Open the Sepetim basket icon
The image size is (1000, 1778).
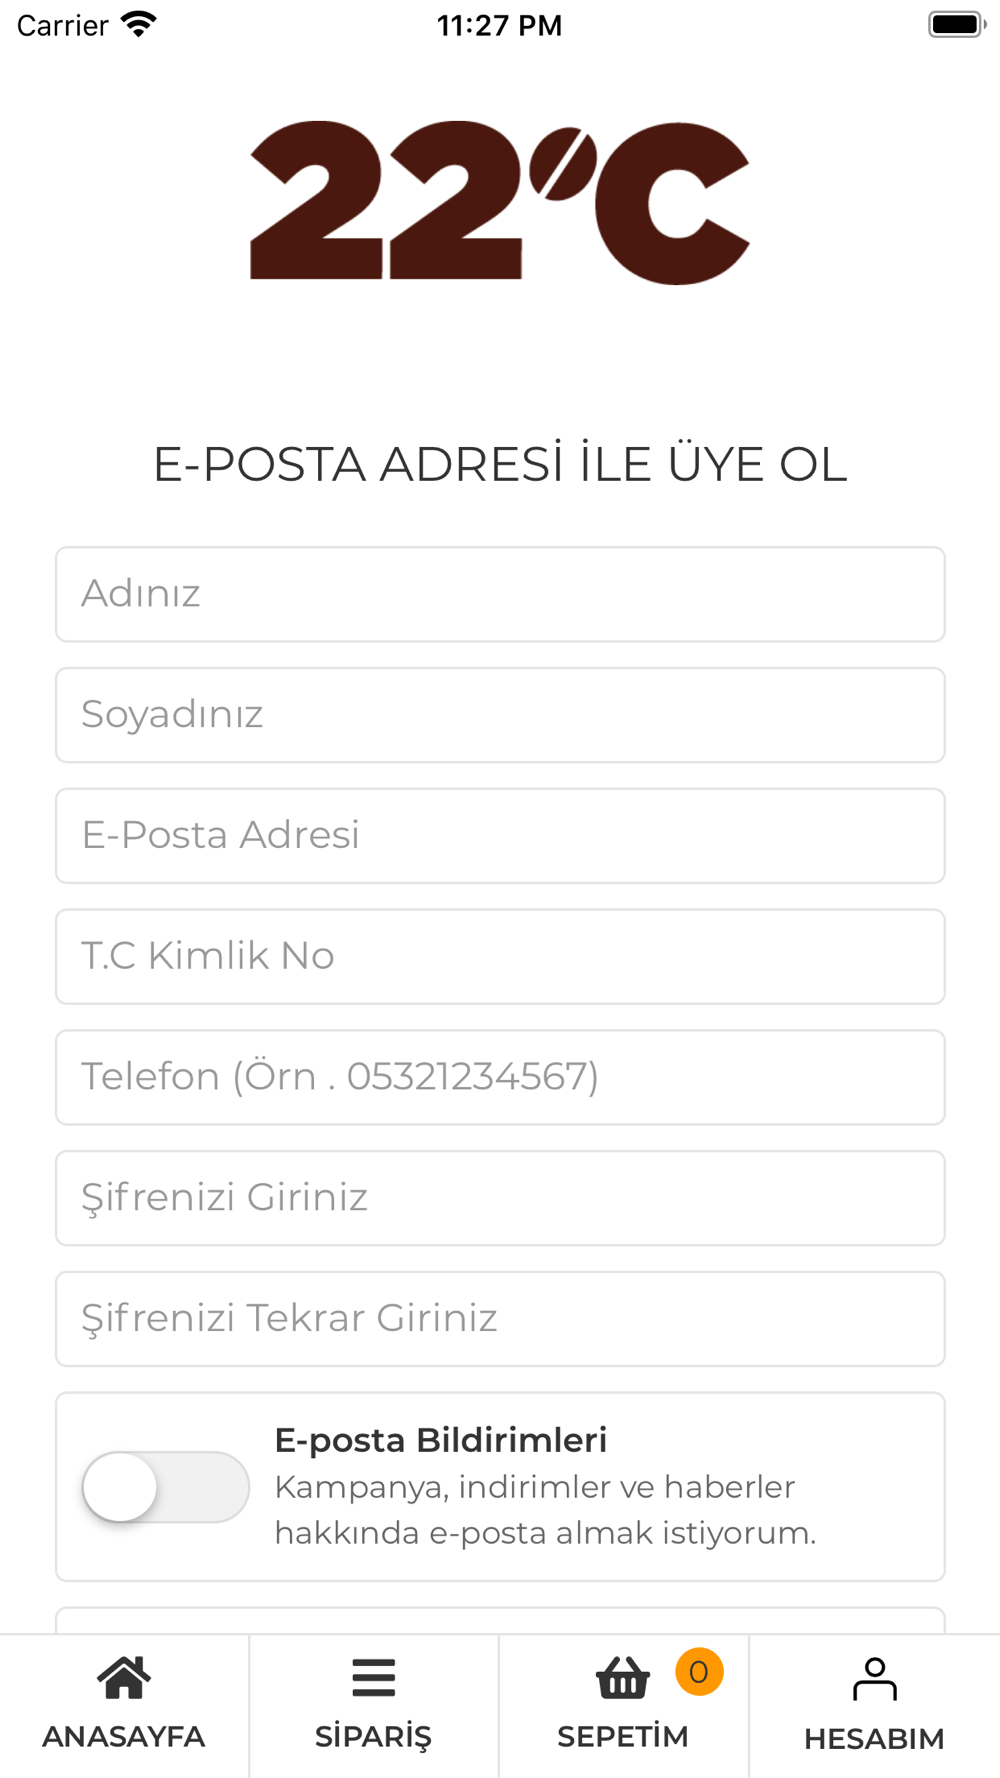[x=623, y=1678]
